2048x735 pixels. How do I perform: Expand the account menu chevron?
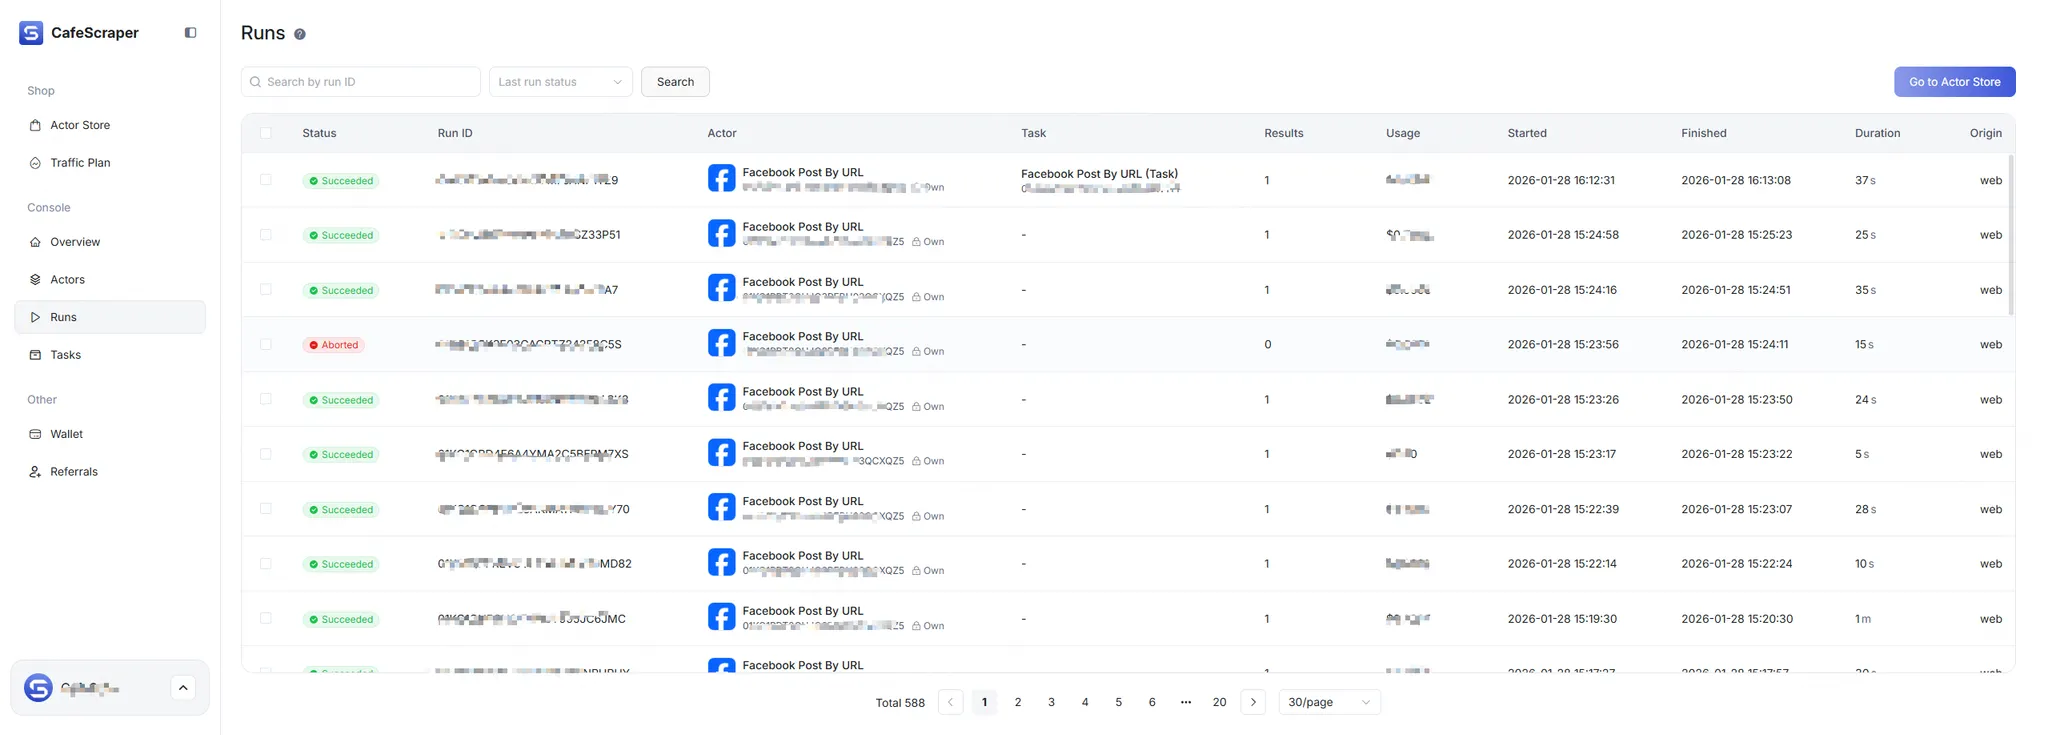[183, 688]
